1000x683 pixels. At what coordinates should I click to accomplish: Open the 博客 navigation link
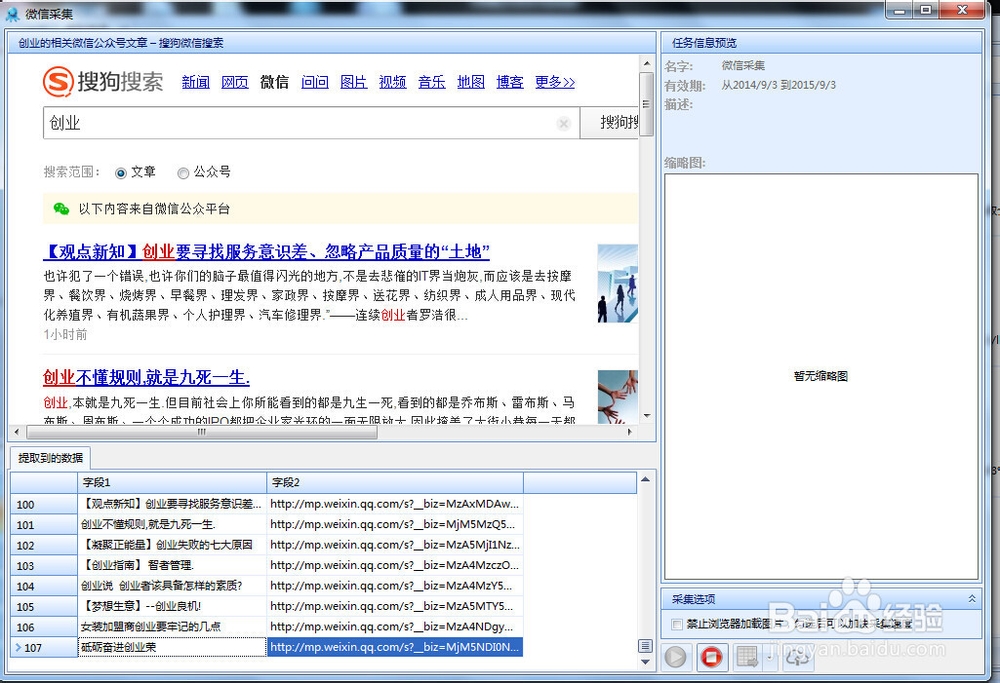click(x=510, y=82)
